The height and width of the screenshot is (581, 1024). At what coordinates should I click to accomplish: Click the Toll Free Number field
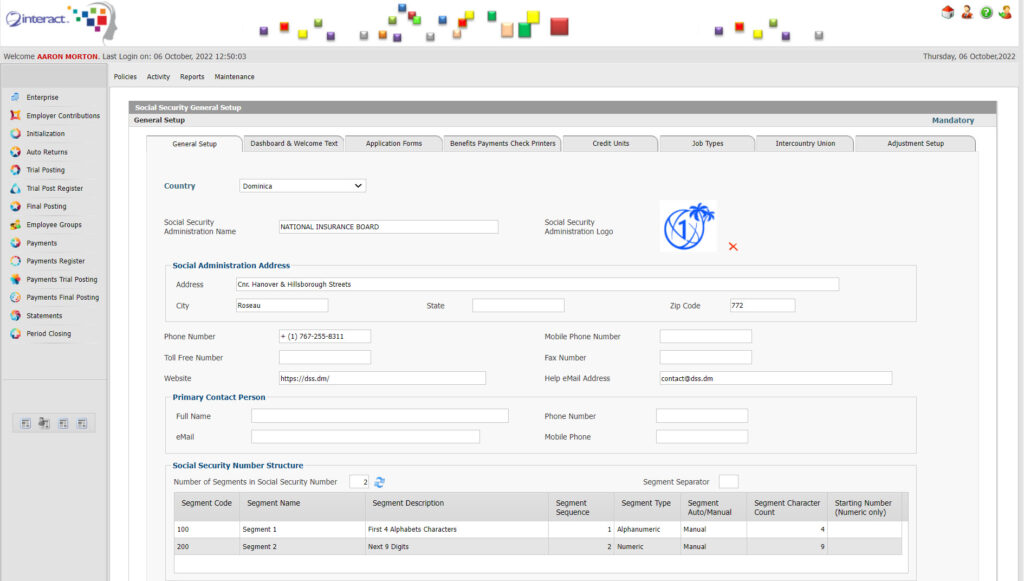325,358
